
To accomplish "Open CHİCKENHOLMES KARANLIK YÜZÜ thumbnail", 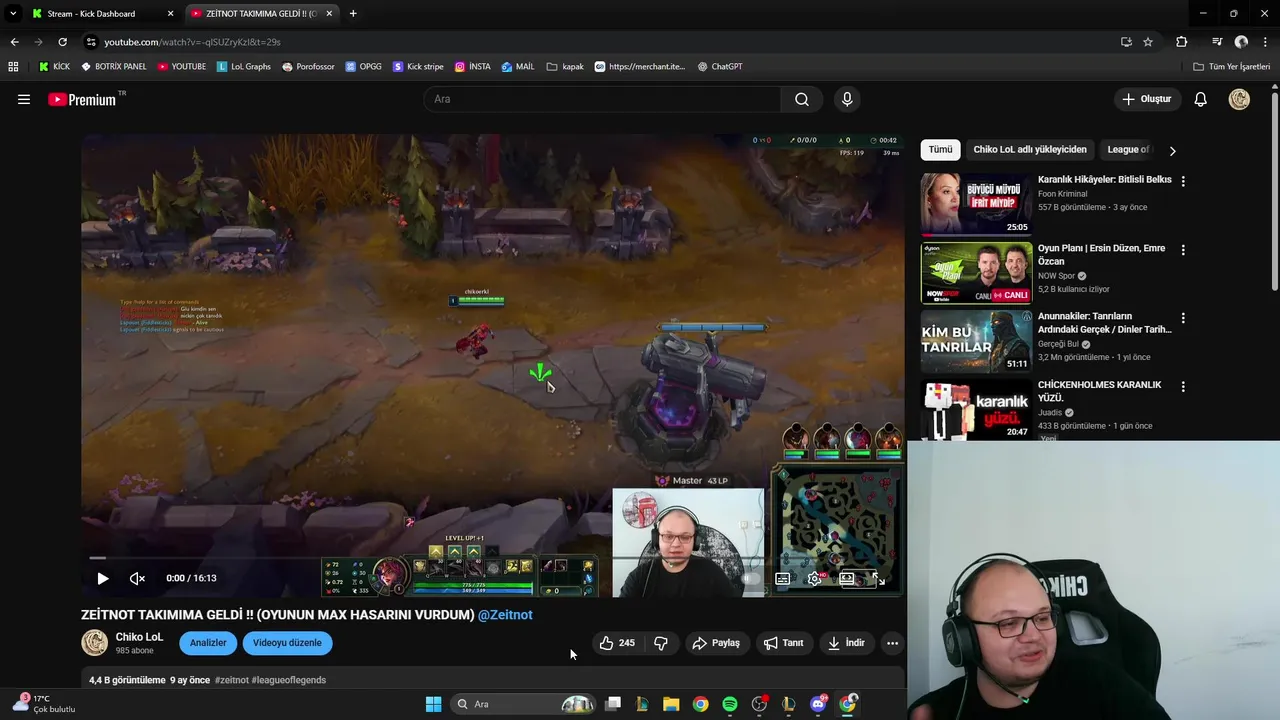I will (976, 410).
